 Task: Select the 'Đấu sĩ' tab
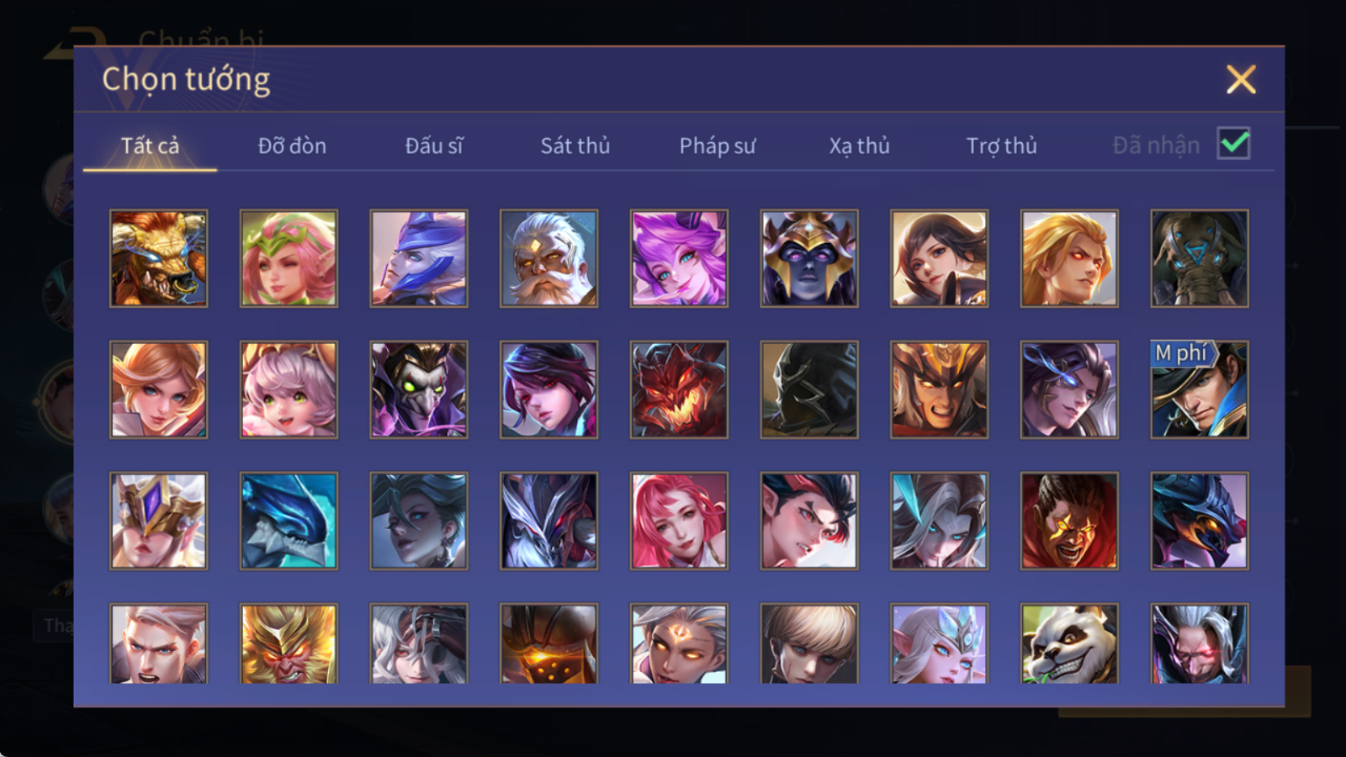(434, 146)
